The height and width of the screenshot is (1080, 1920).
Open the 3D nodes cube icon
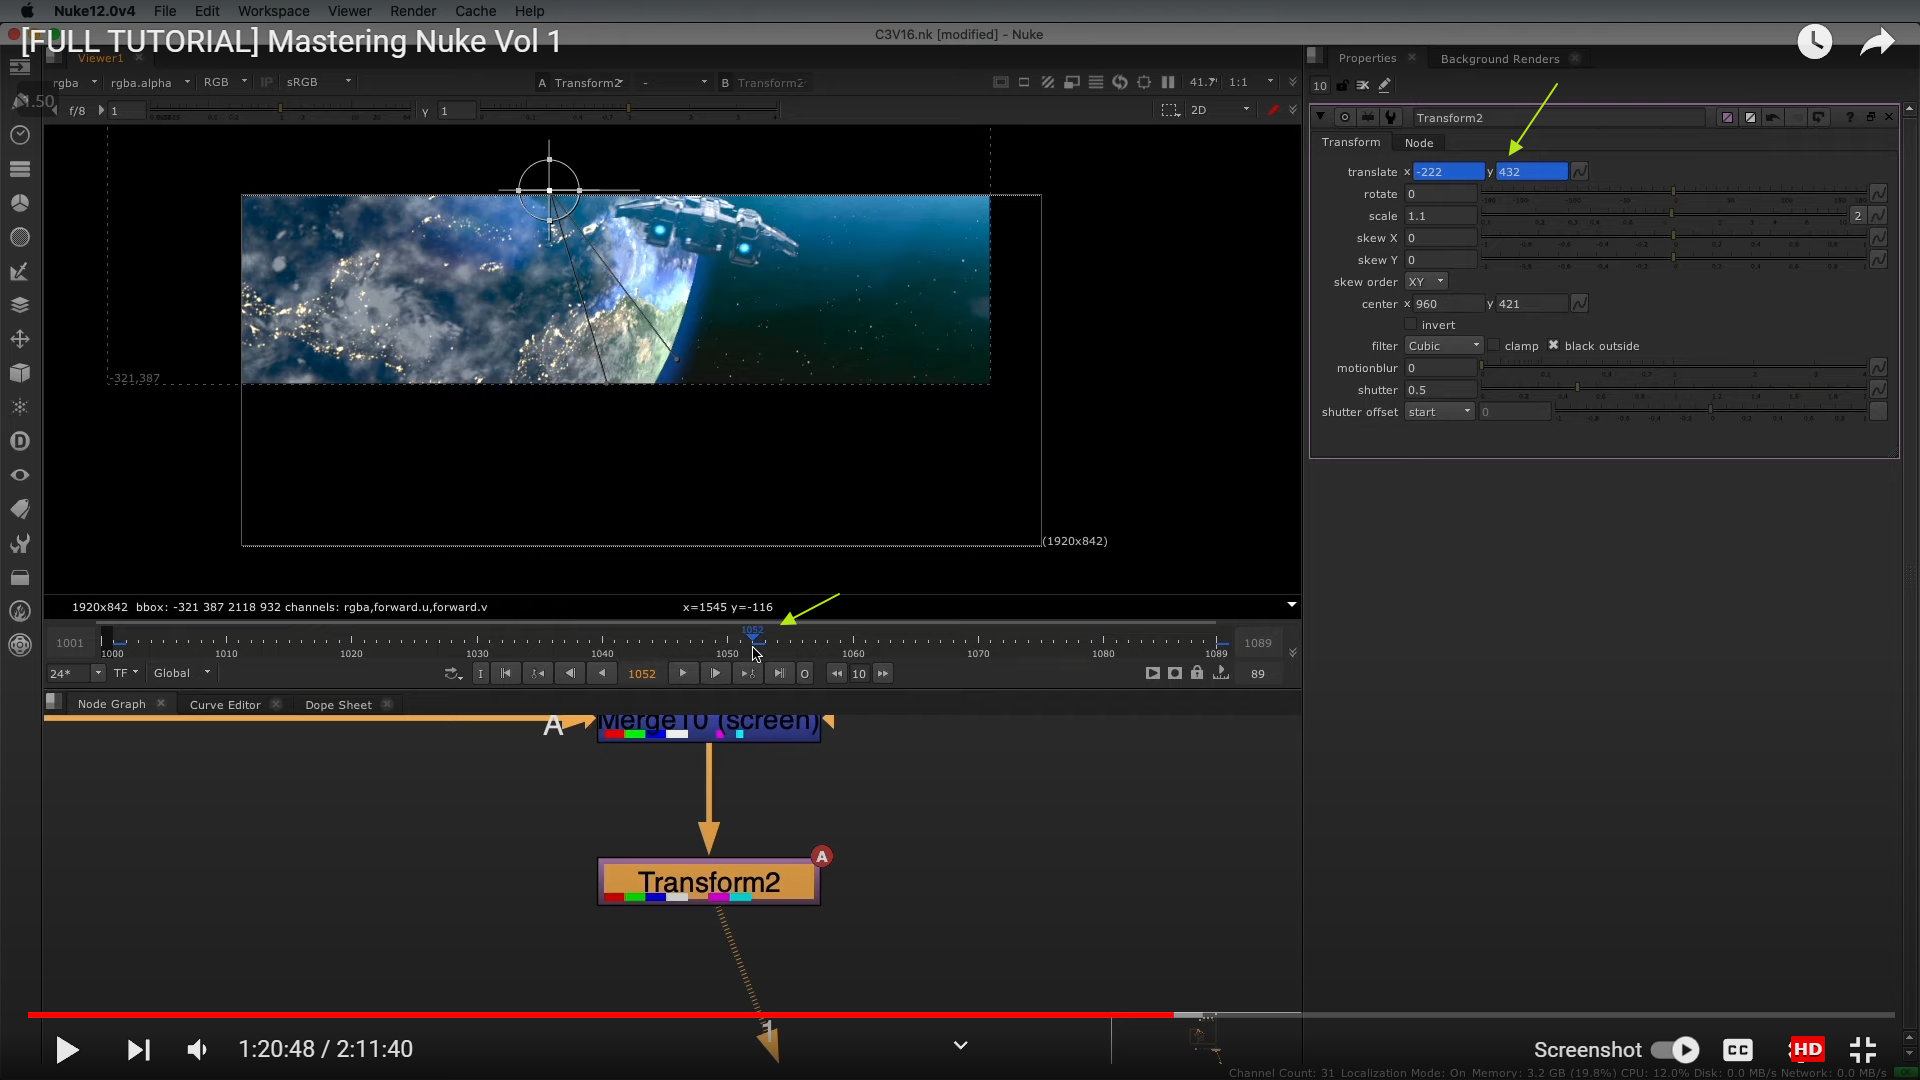pyautogui.click(x=20, y=373)
